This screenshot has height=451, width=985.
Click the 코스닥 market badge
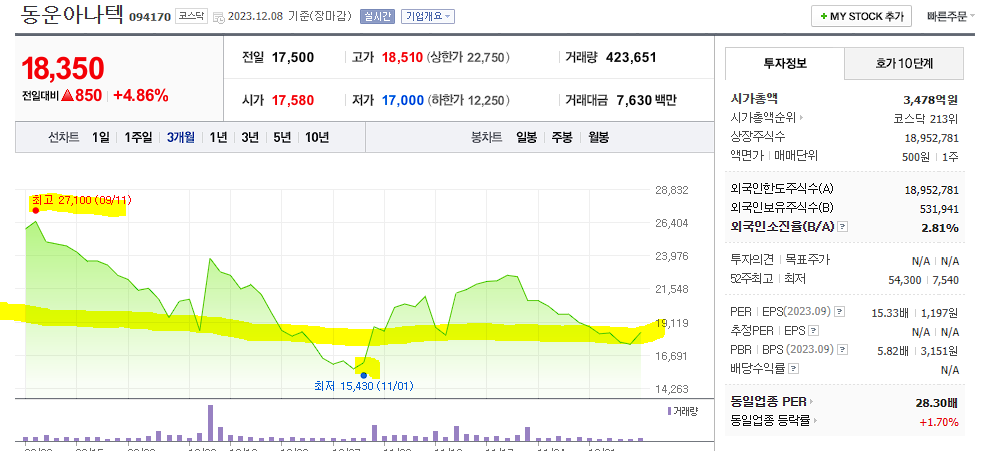(x=190, y=17)
